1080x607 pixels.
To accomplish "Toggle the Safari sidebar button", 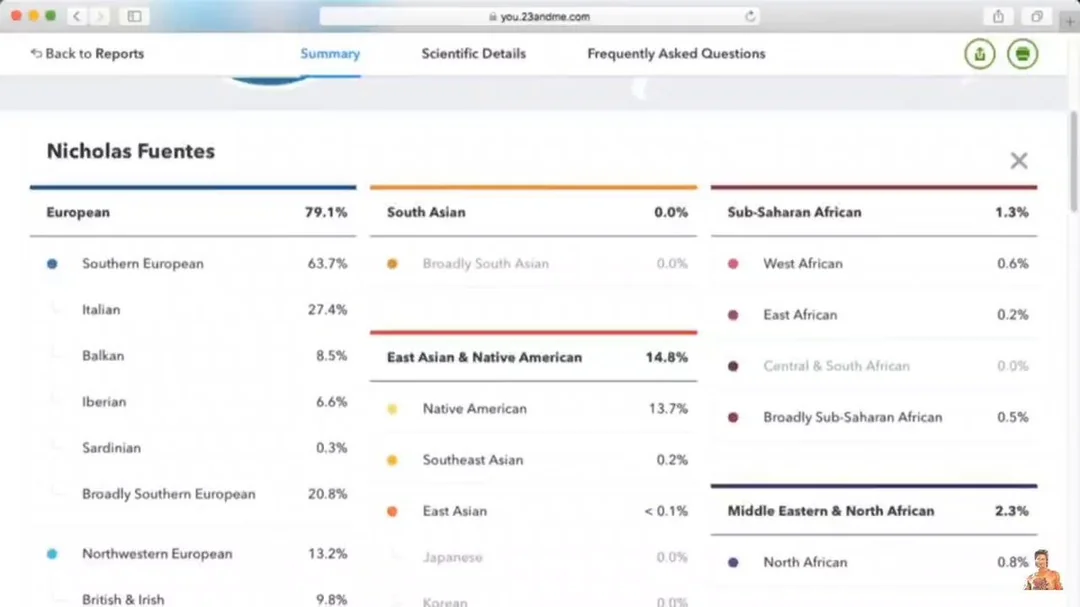I will click(x=134, y=16).
